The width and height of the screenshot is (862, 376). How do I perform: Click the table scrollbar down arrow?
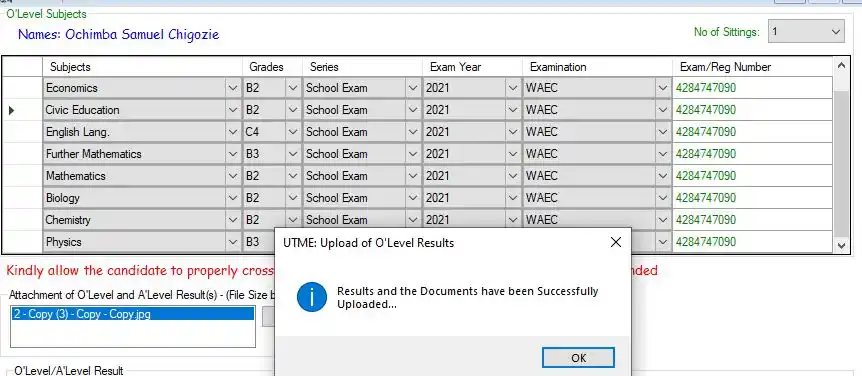(x=841, y=245)
